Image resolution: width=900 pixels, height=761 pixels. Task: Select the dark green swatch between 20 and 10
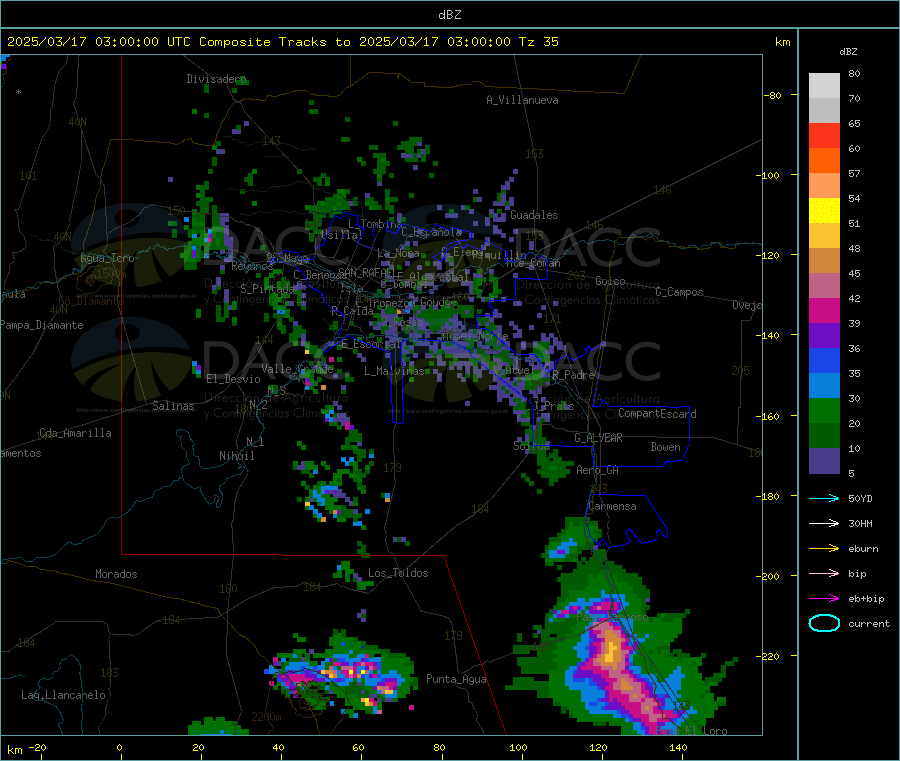824,436
